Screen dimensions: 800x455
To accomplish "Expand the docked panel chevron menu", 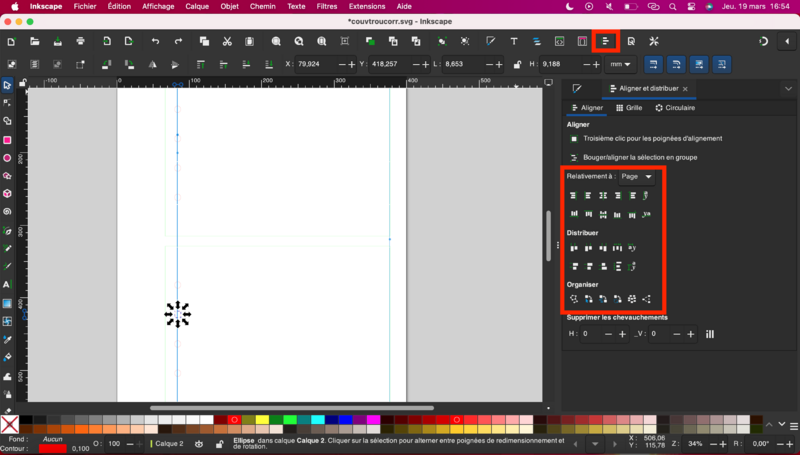I will (786, 88).
